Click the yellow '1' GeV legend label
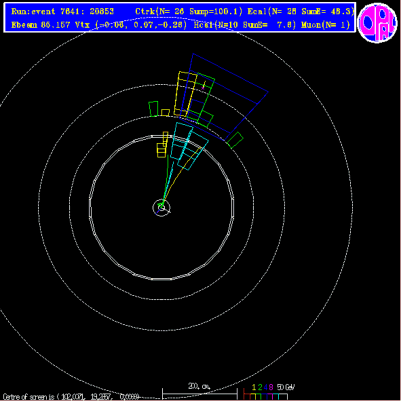 pyautogui.click(x=254, y=387)
